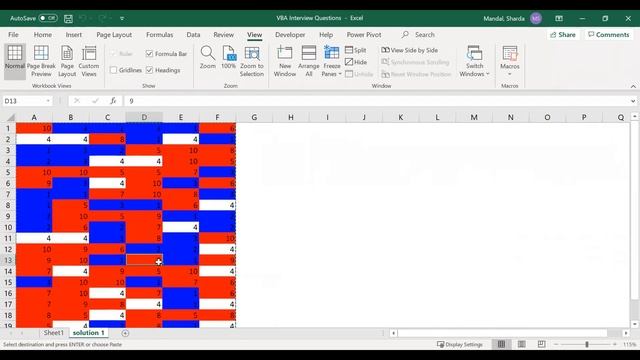This screenshot has height=360, width=640.
Task: Click the Macros icon
Action: (510, 53)
